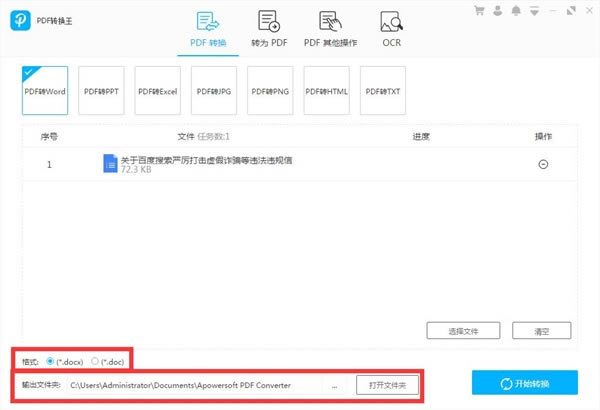This screenshot has width=600, height=410.
Task: Open the title bar dropdown menu icon
Action: [535, 11]
